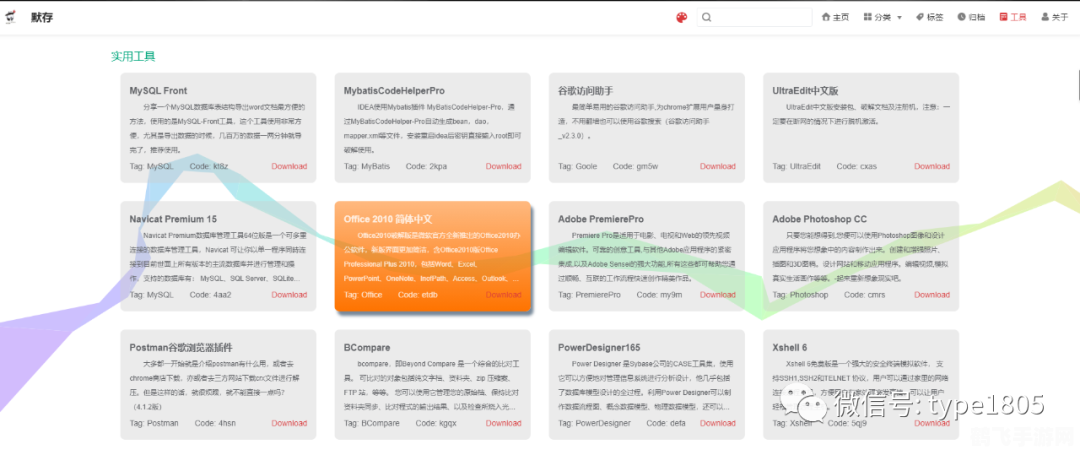Download MySQL Front tool
Screen dimensions: 1080x455
289,166
